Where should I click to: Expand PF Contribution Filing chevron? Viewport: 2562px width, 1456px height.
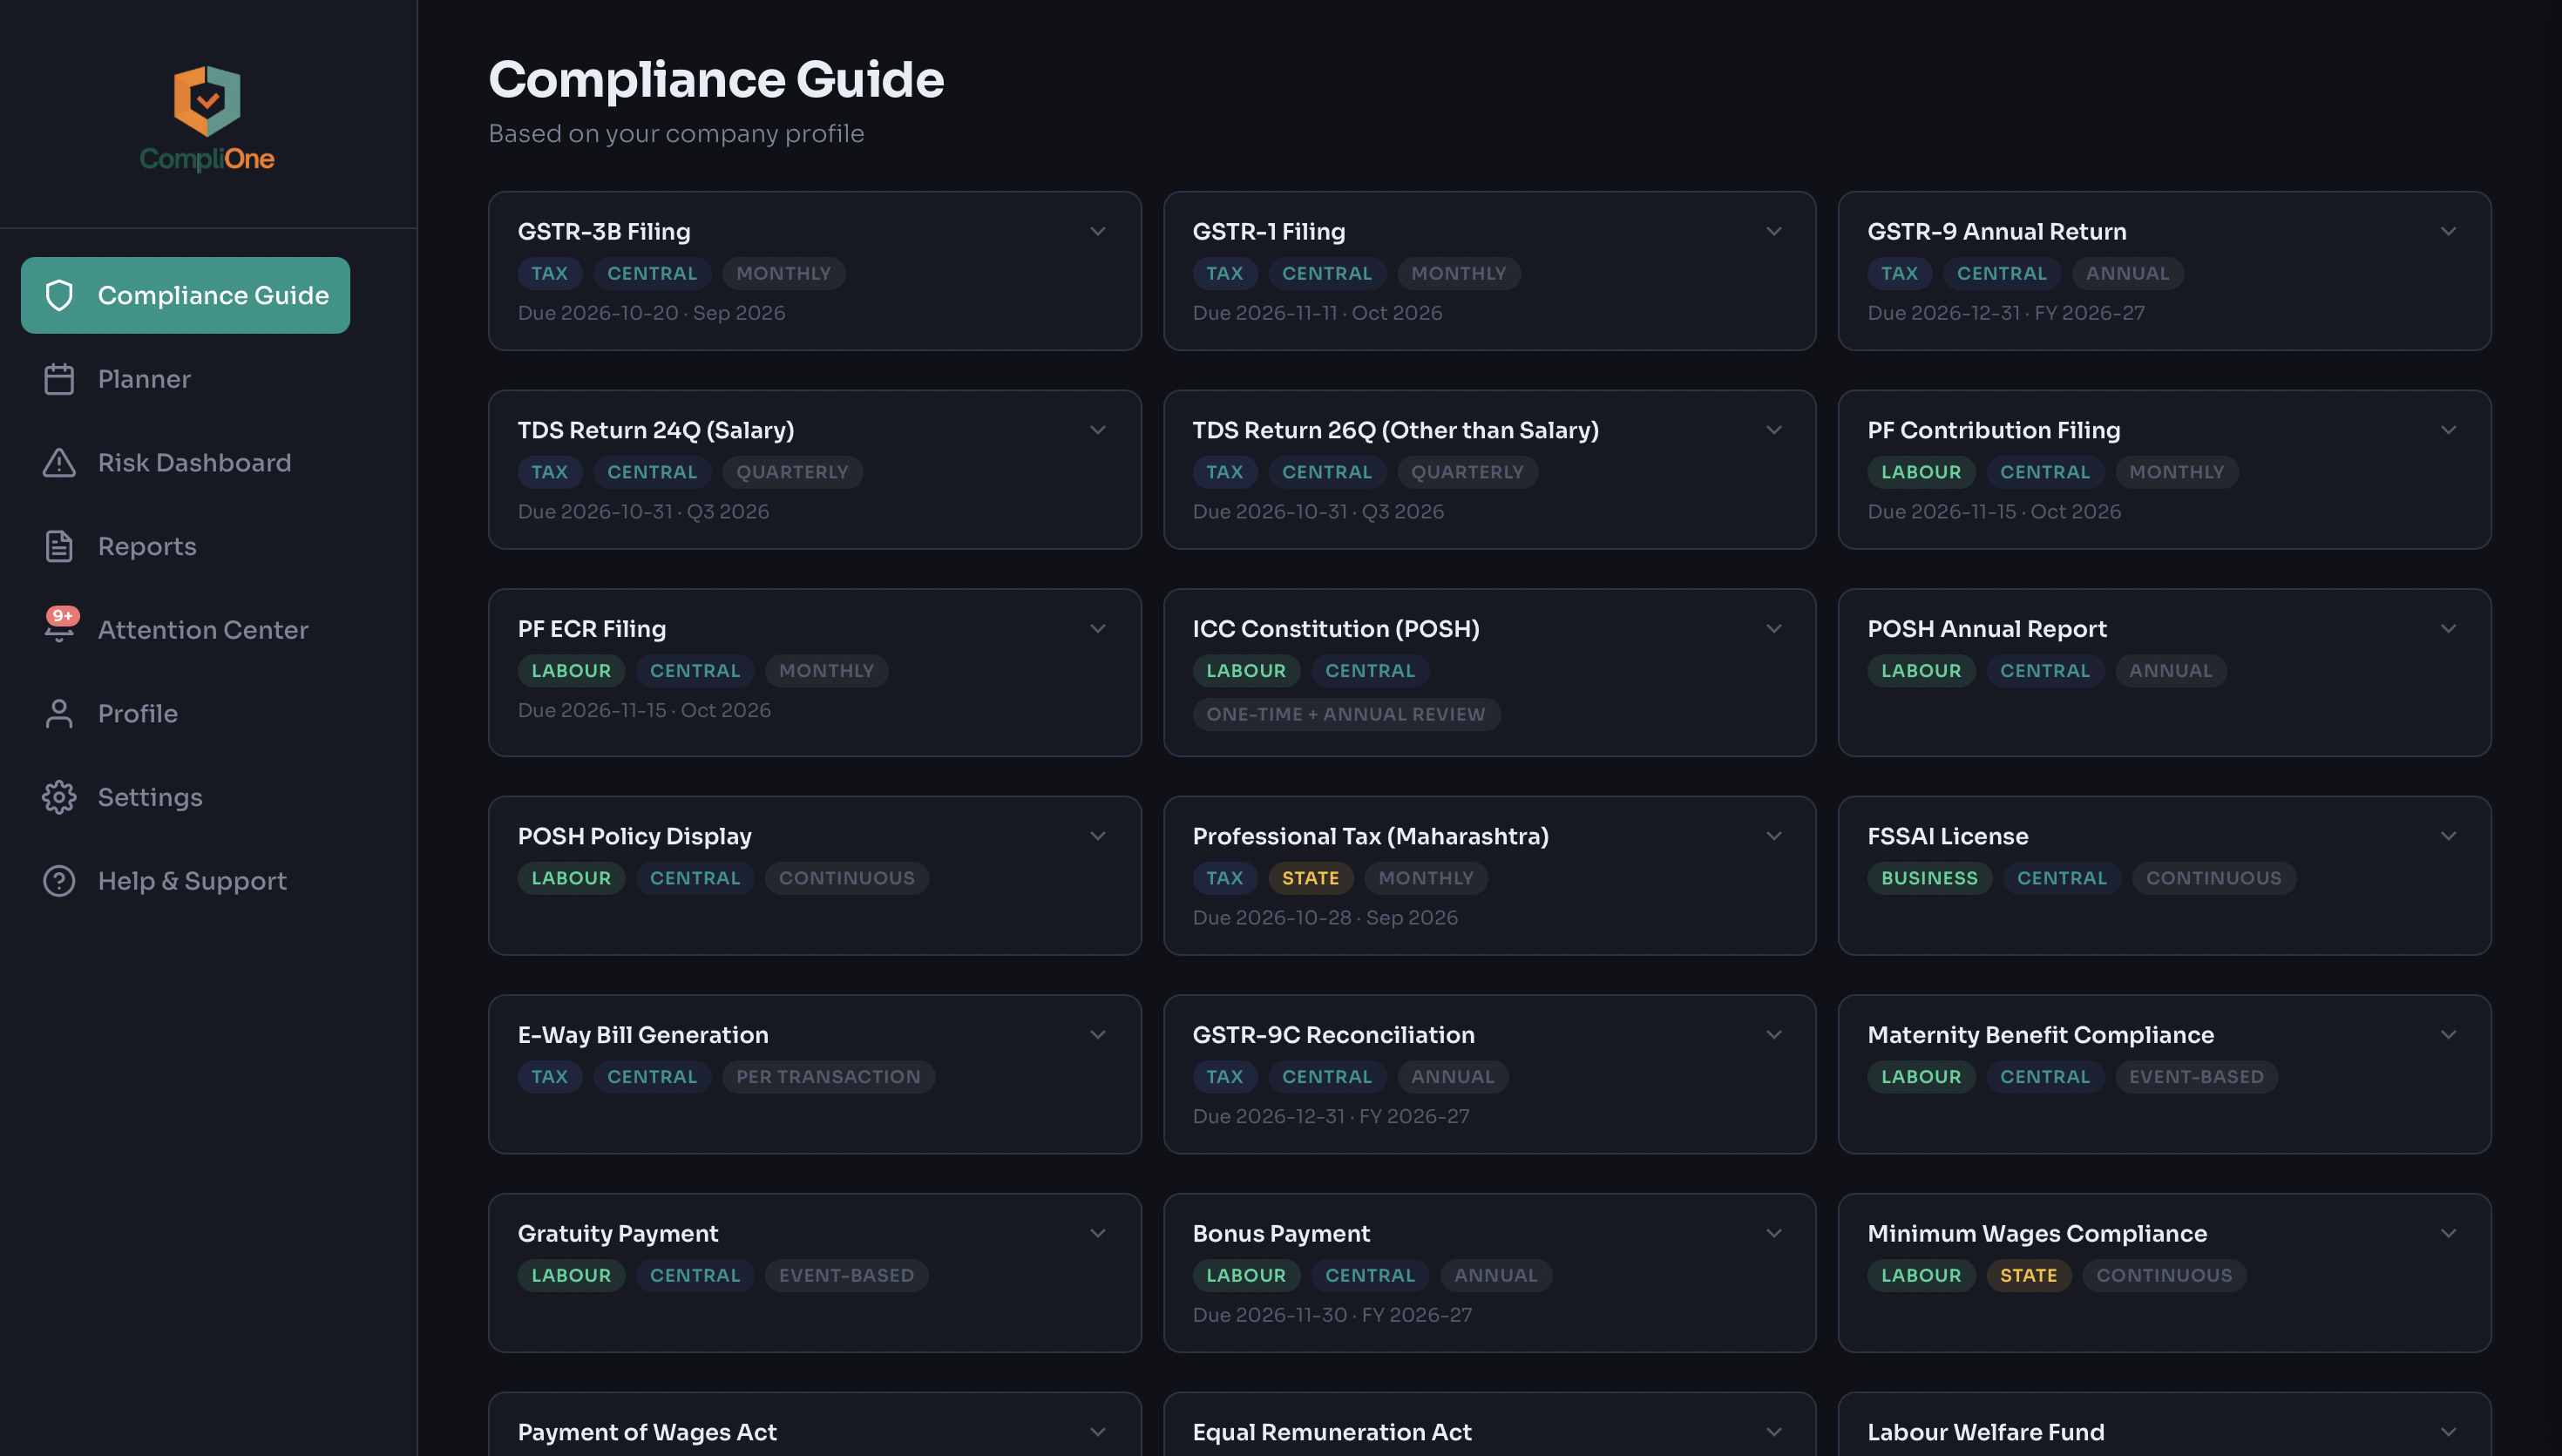[2448, 430]
